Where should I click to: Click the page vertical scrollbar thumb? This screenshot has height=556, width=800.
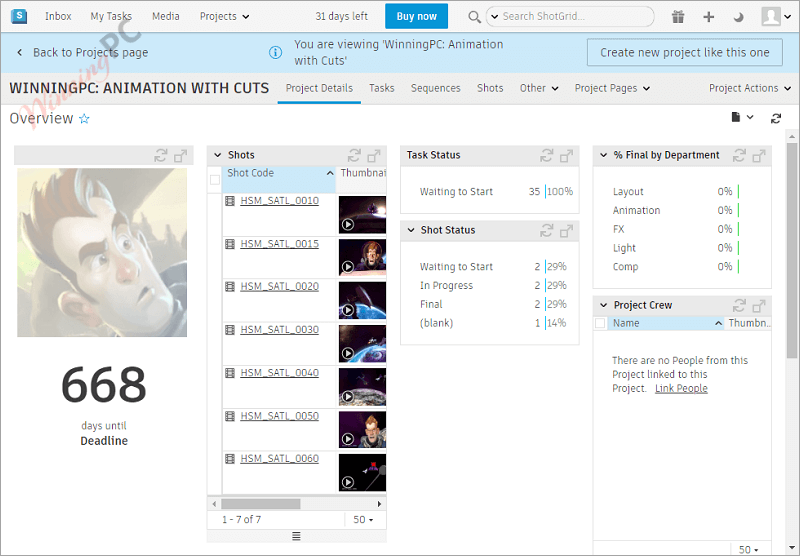(792, 250)
